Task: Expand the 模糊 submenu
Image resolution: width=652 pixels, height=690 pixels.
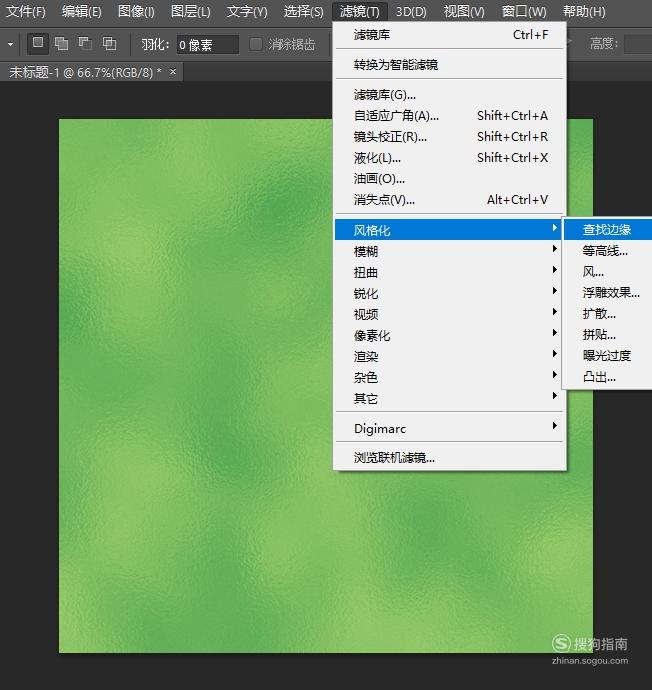Action: pos(449,251)
